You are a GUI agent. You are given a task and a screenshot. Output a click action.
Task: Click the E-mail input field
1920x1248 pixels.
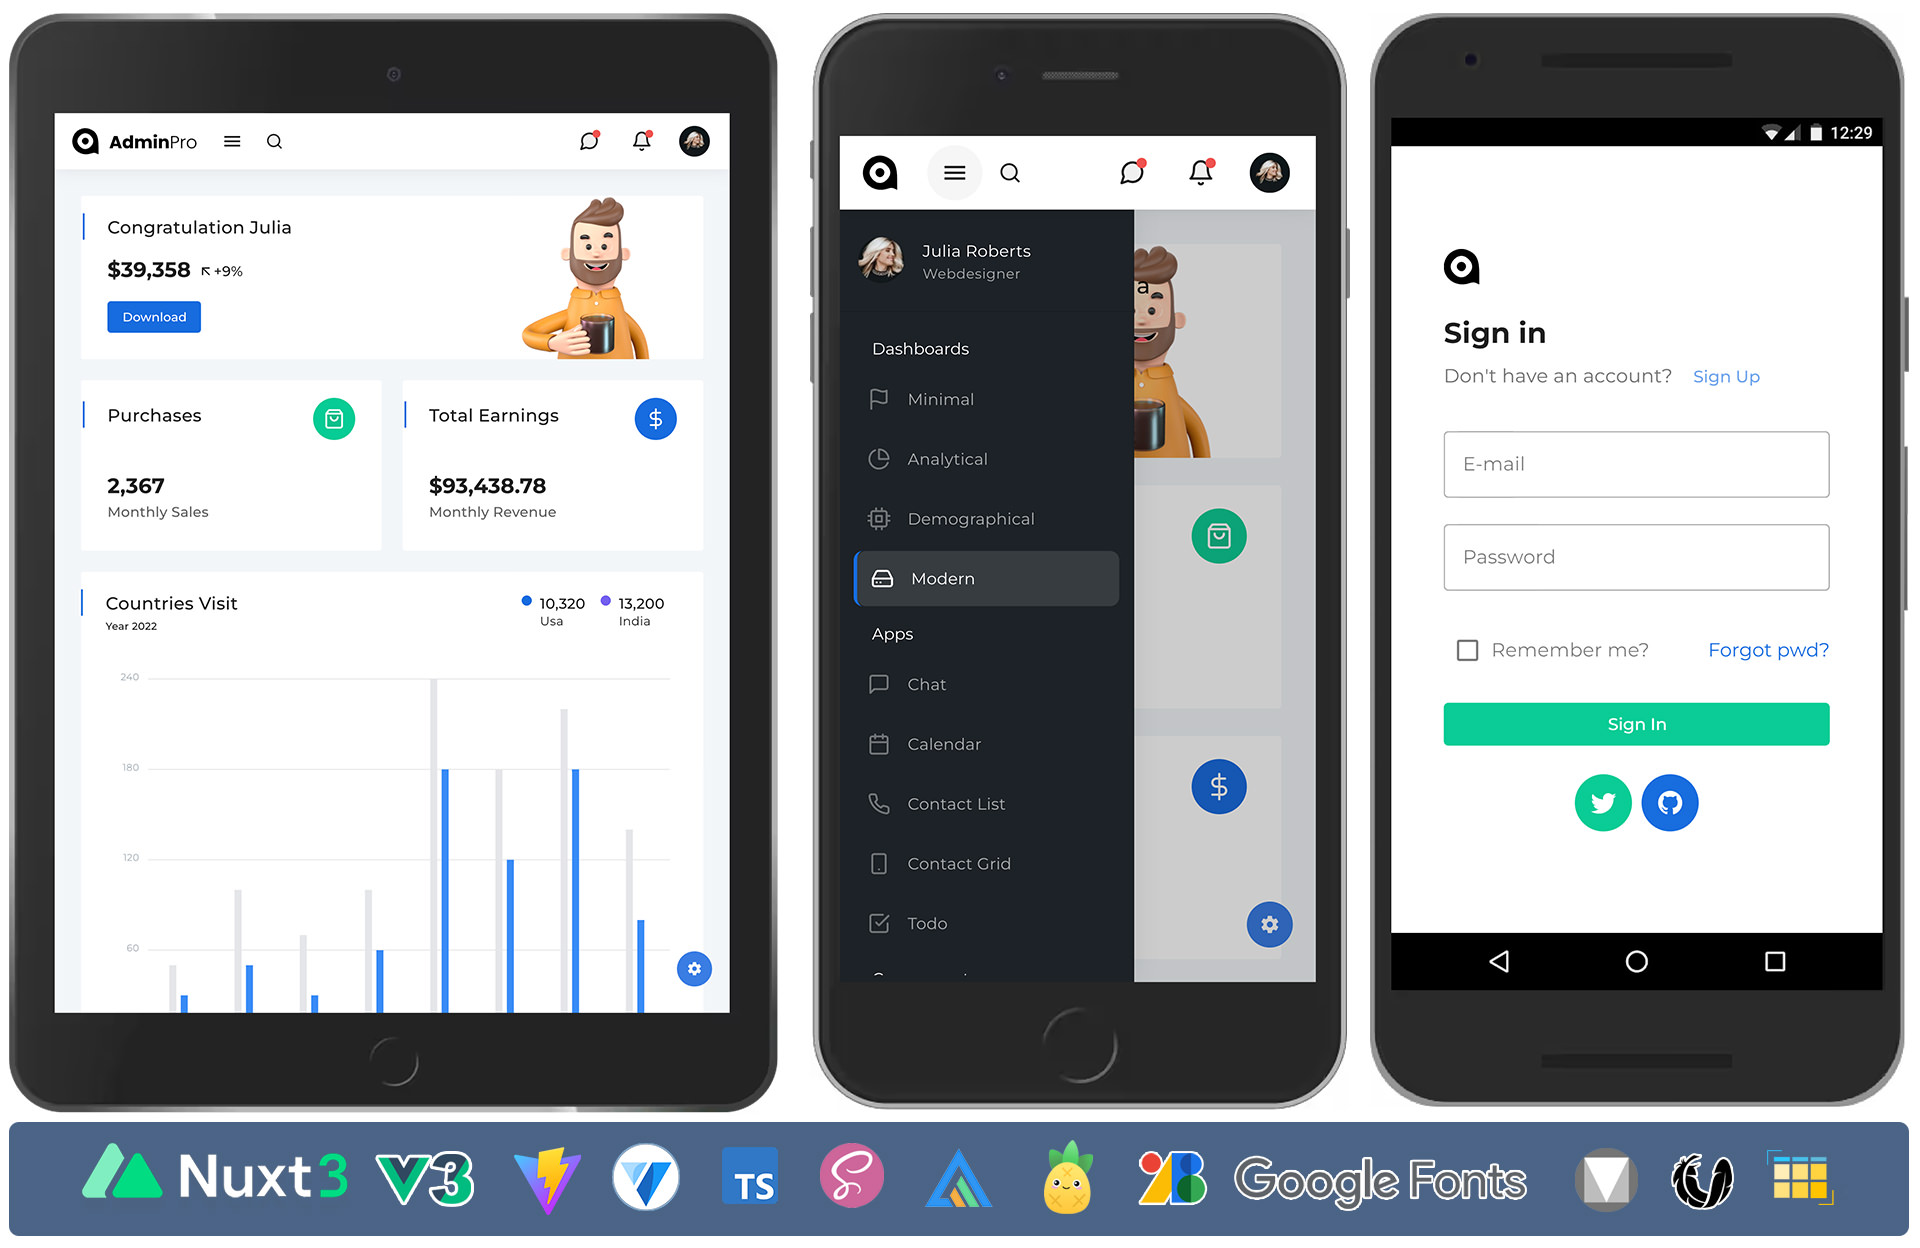point(1637,465)
